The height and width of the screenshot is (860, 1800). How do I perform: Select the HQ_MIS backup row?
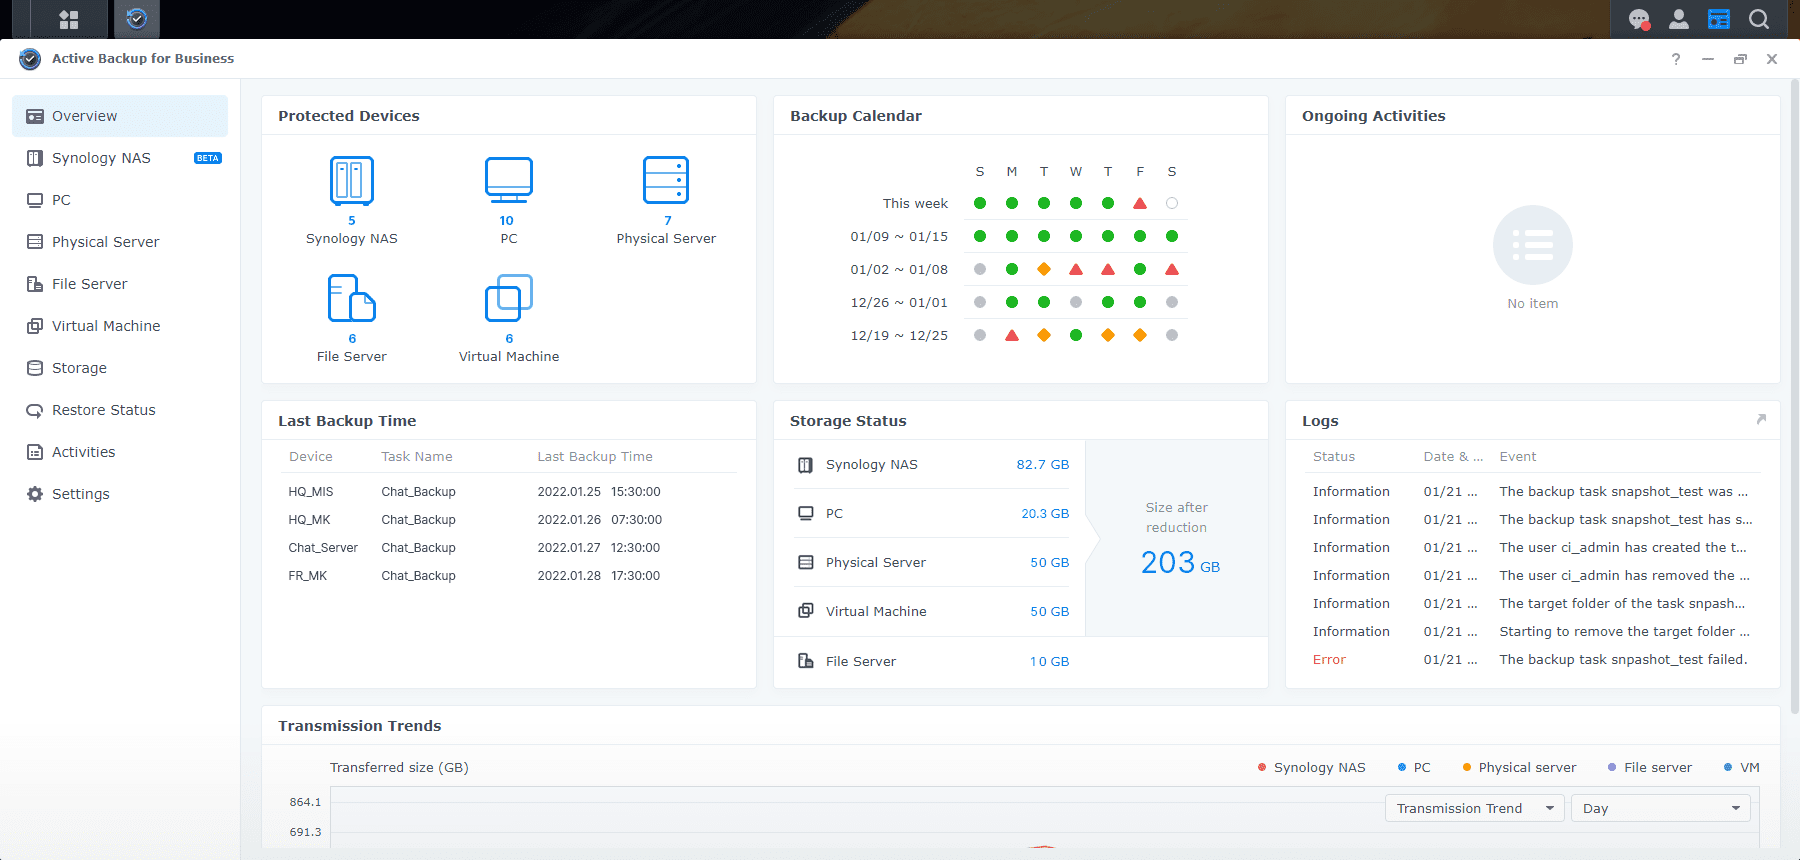[509, 492]
